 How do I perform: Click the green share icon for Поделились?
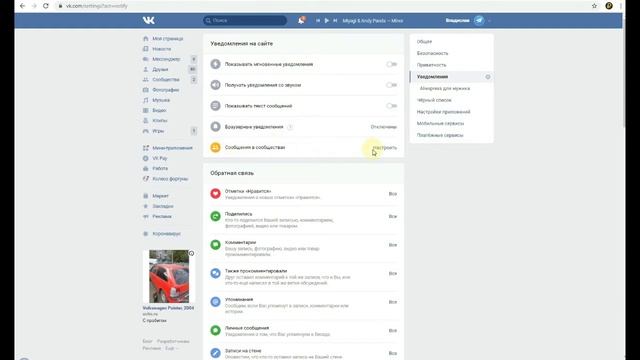216,216
